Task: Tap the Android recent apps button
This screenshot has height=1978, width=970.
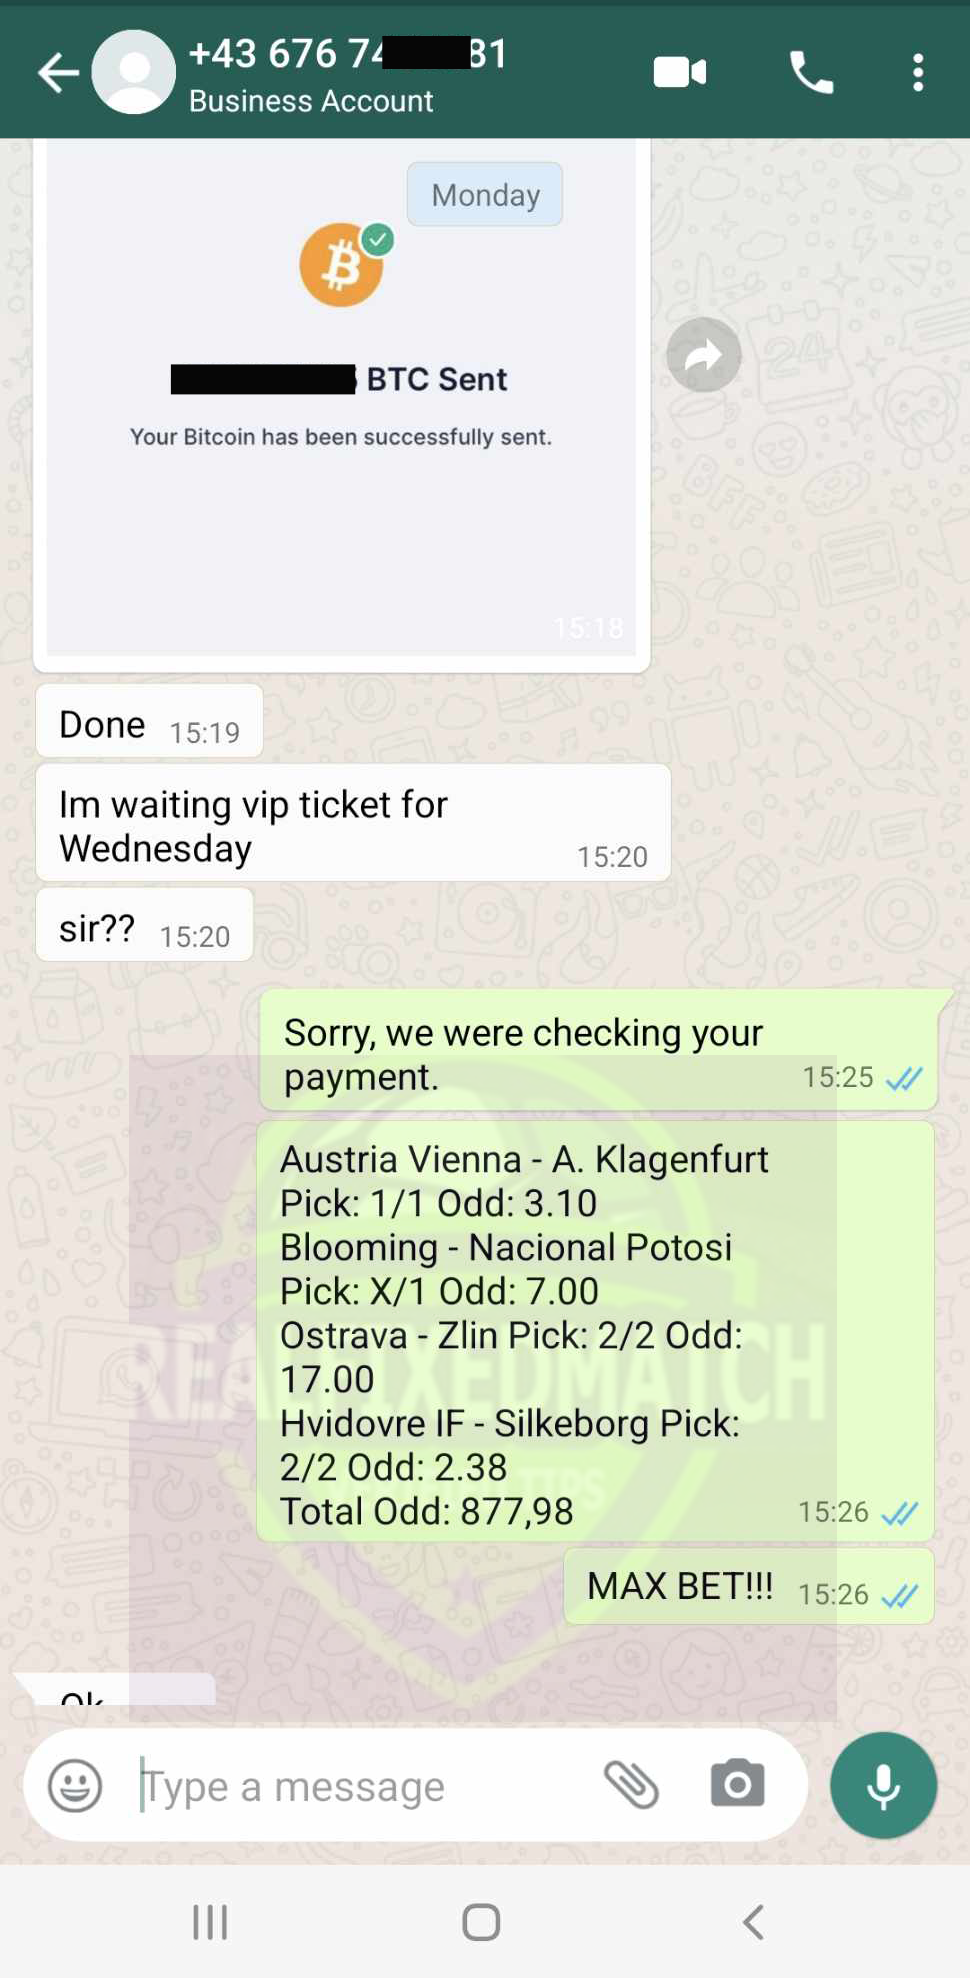Action: 210,1922
